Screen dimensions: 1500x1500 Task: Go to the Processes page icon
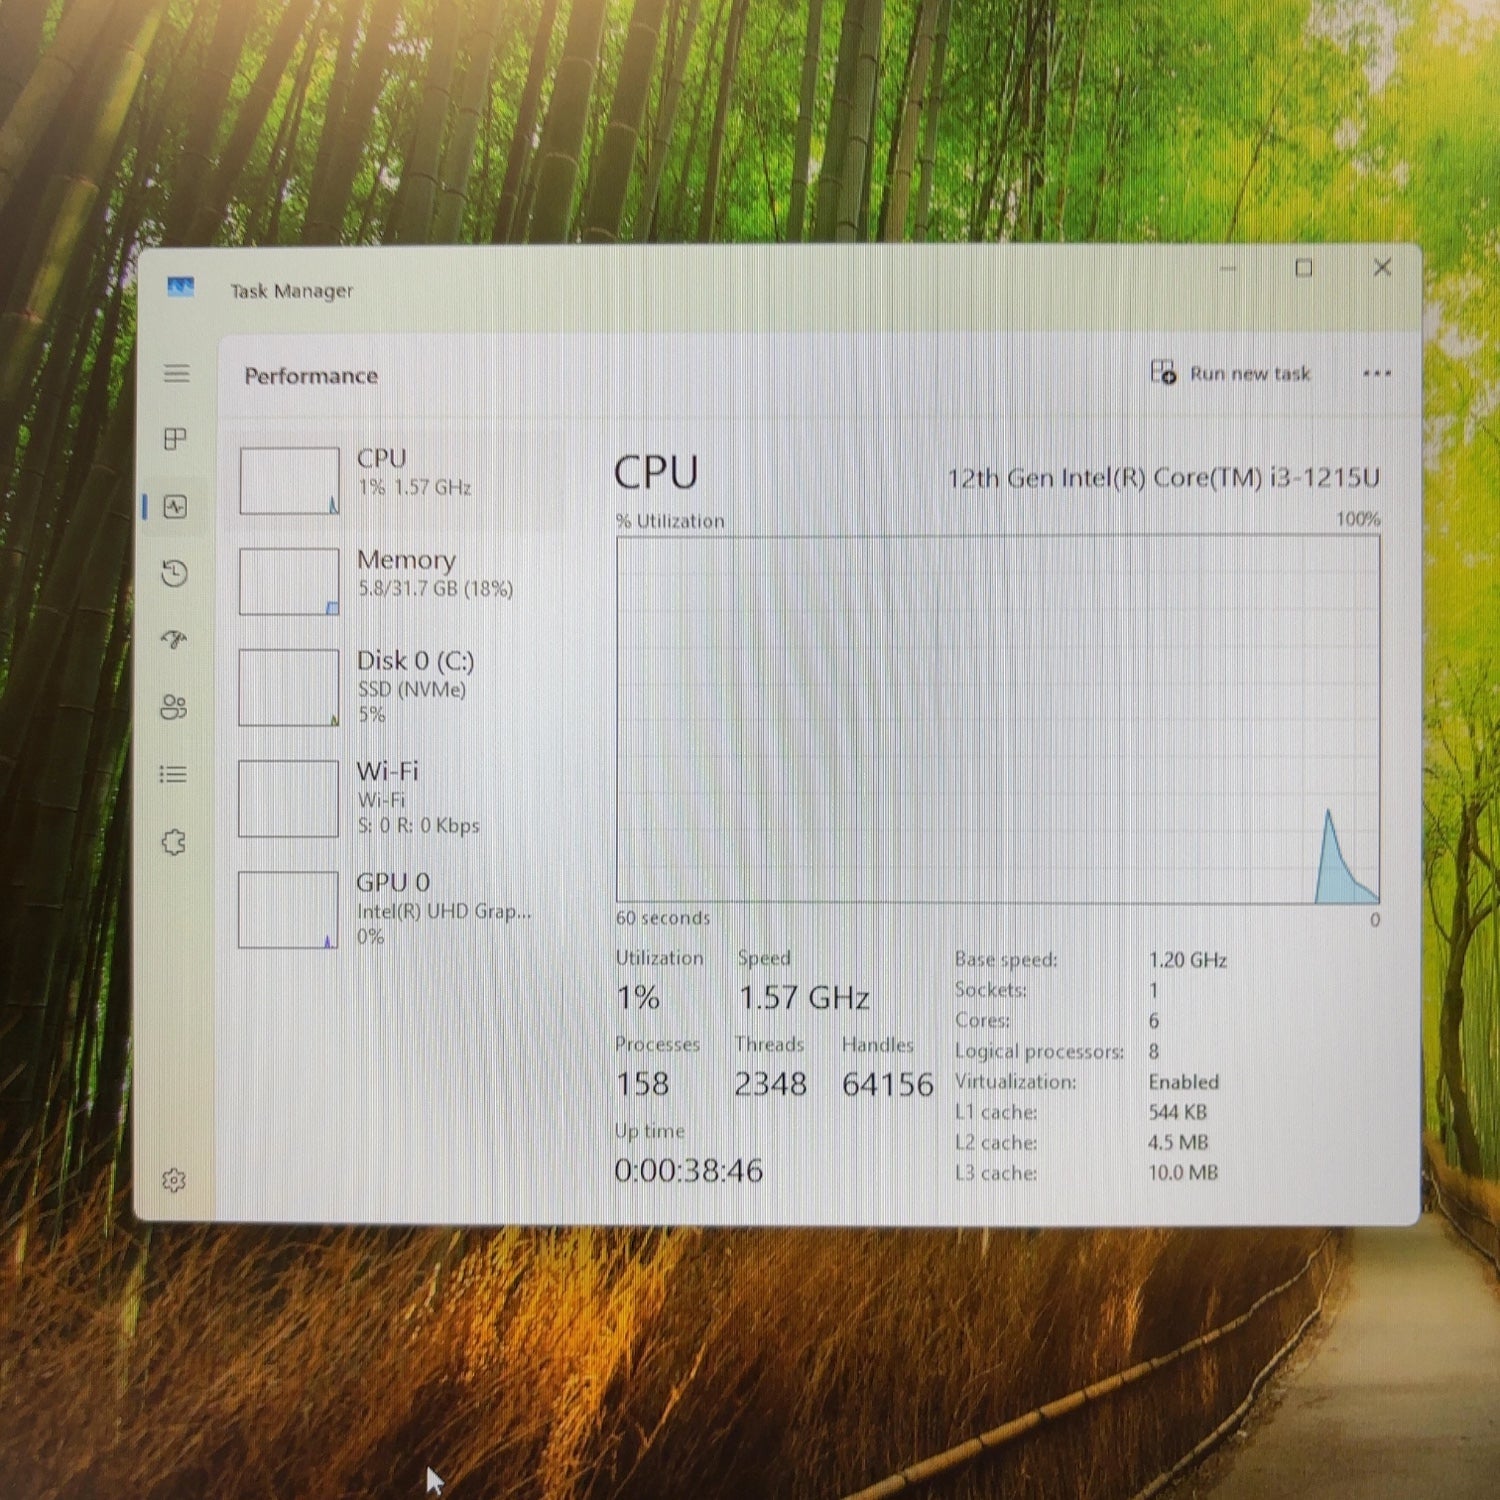[175, 439]
